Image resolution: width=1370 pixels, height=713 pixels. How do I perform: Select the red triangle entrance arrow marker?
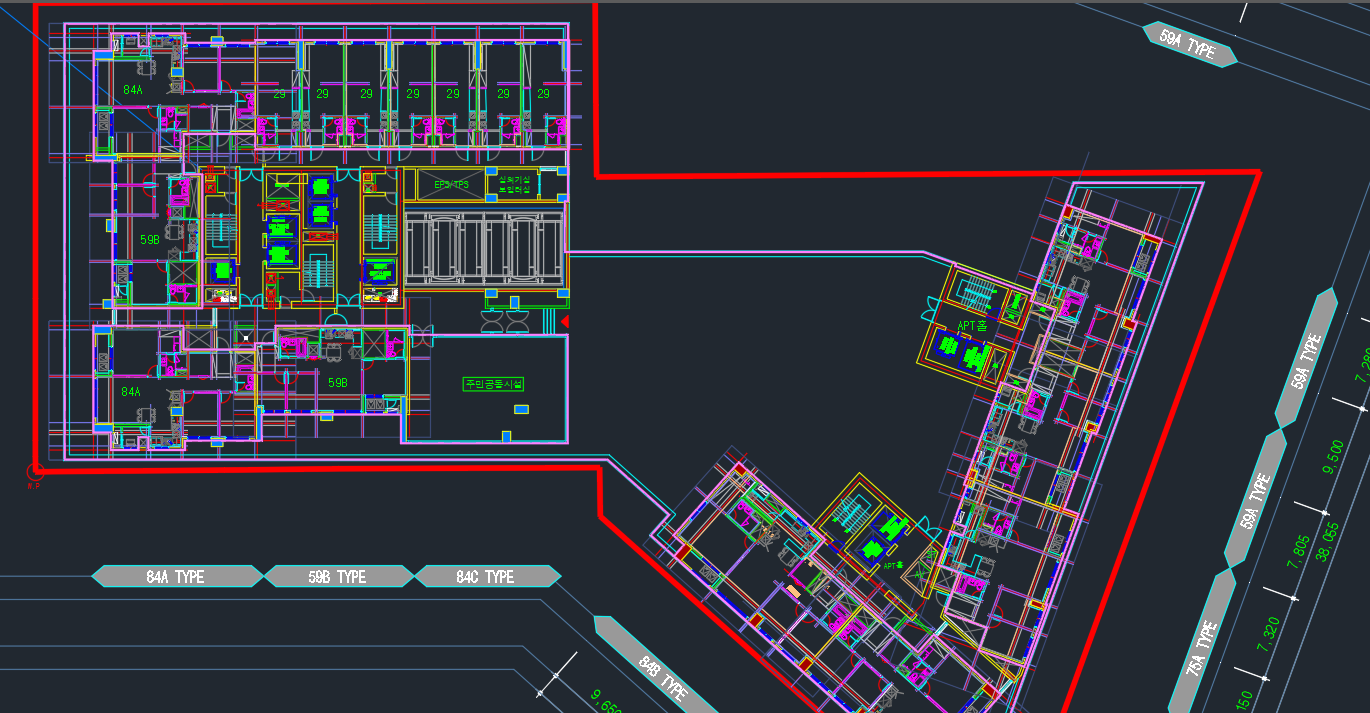click(564, 321)
